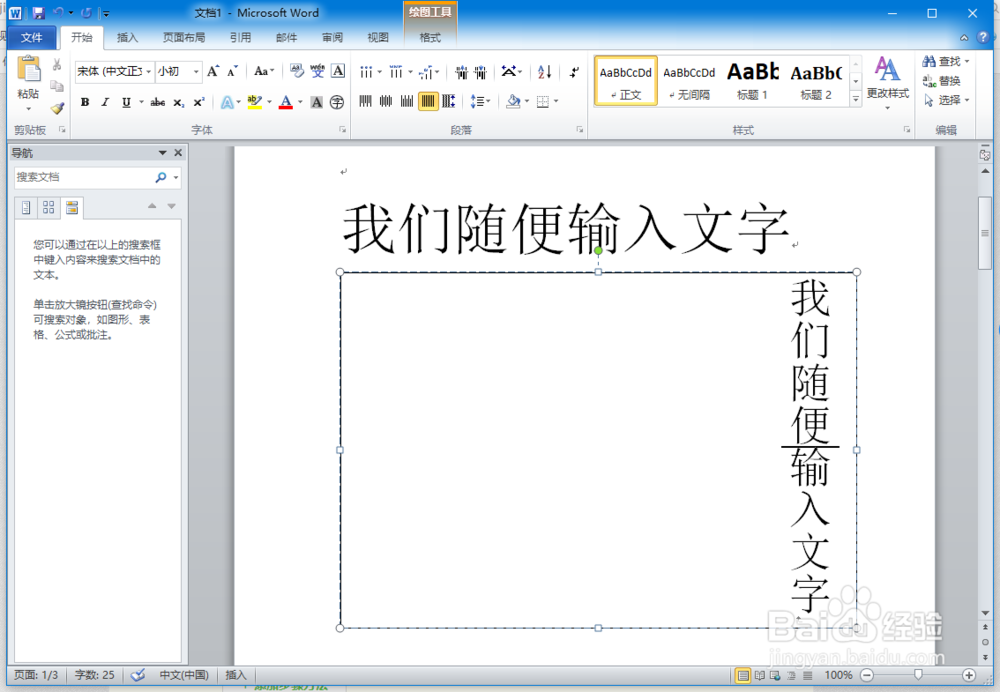Image resolution: width=1000 pixels, height=692 pixels.
Task: Apply the 标题 1 heading style
Action: [x=753, y=80]
